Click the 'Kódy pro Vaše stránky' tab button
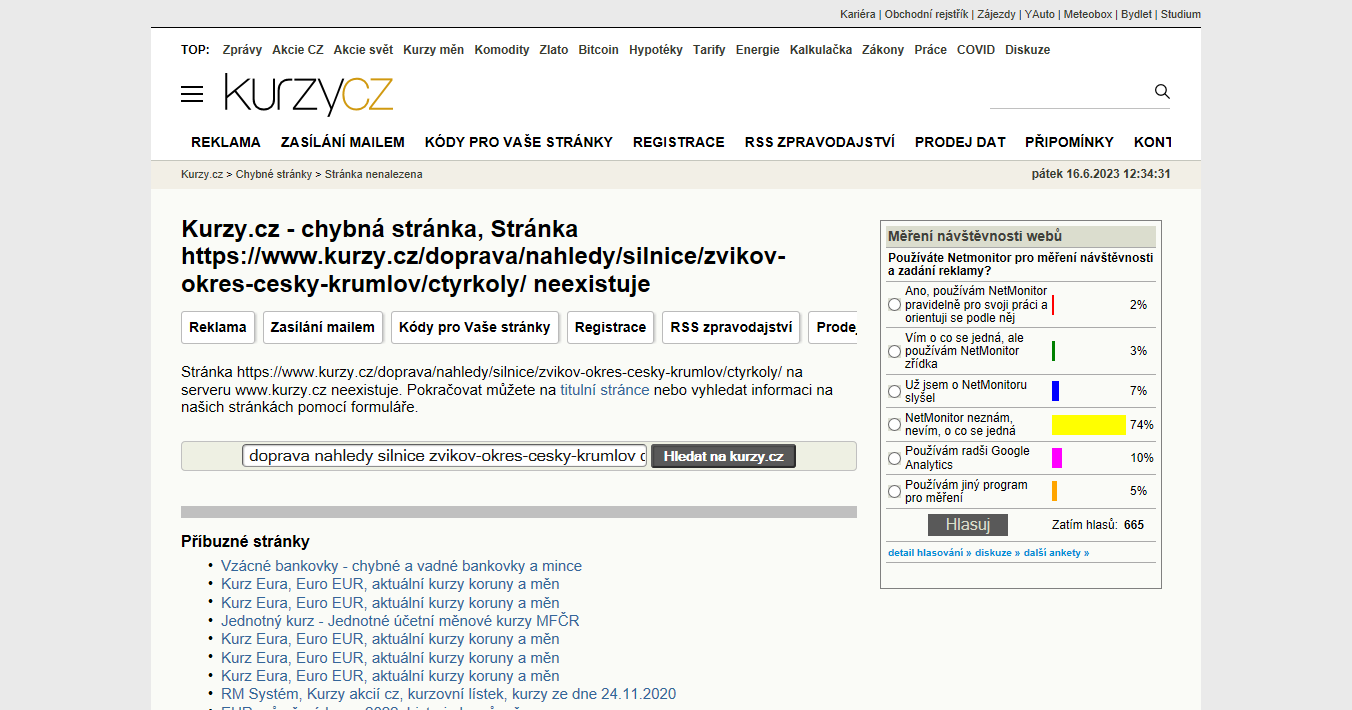This screenshot has height=710, width=1352. (475, 327)
